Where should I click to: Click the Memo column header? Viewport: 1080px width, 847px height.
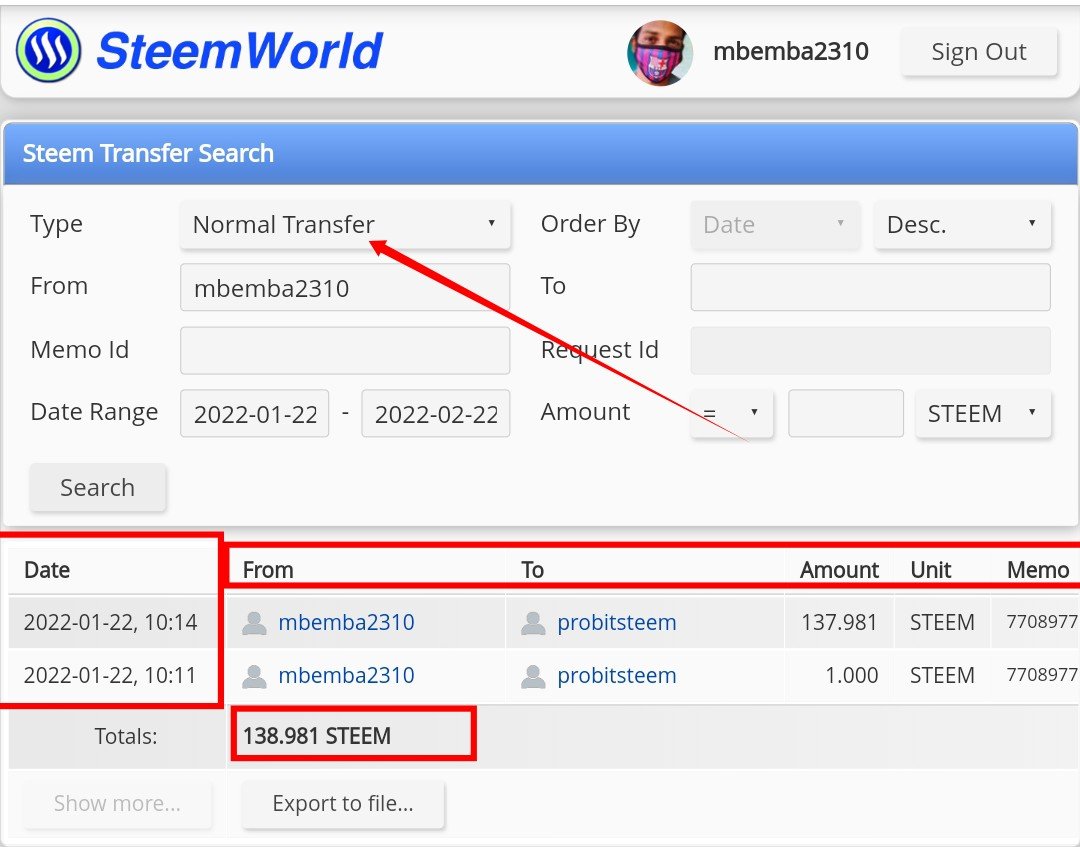tap(1038, 570)
